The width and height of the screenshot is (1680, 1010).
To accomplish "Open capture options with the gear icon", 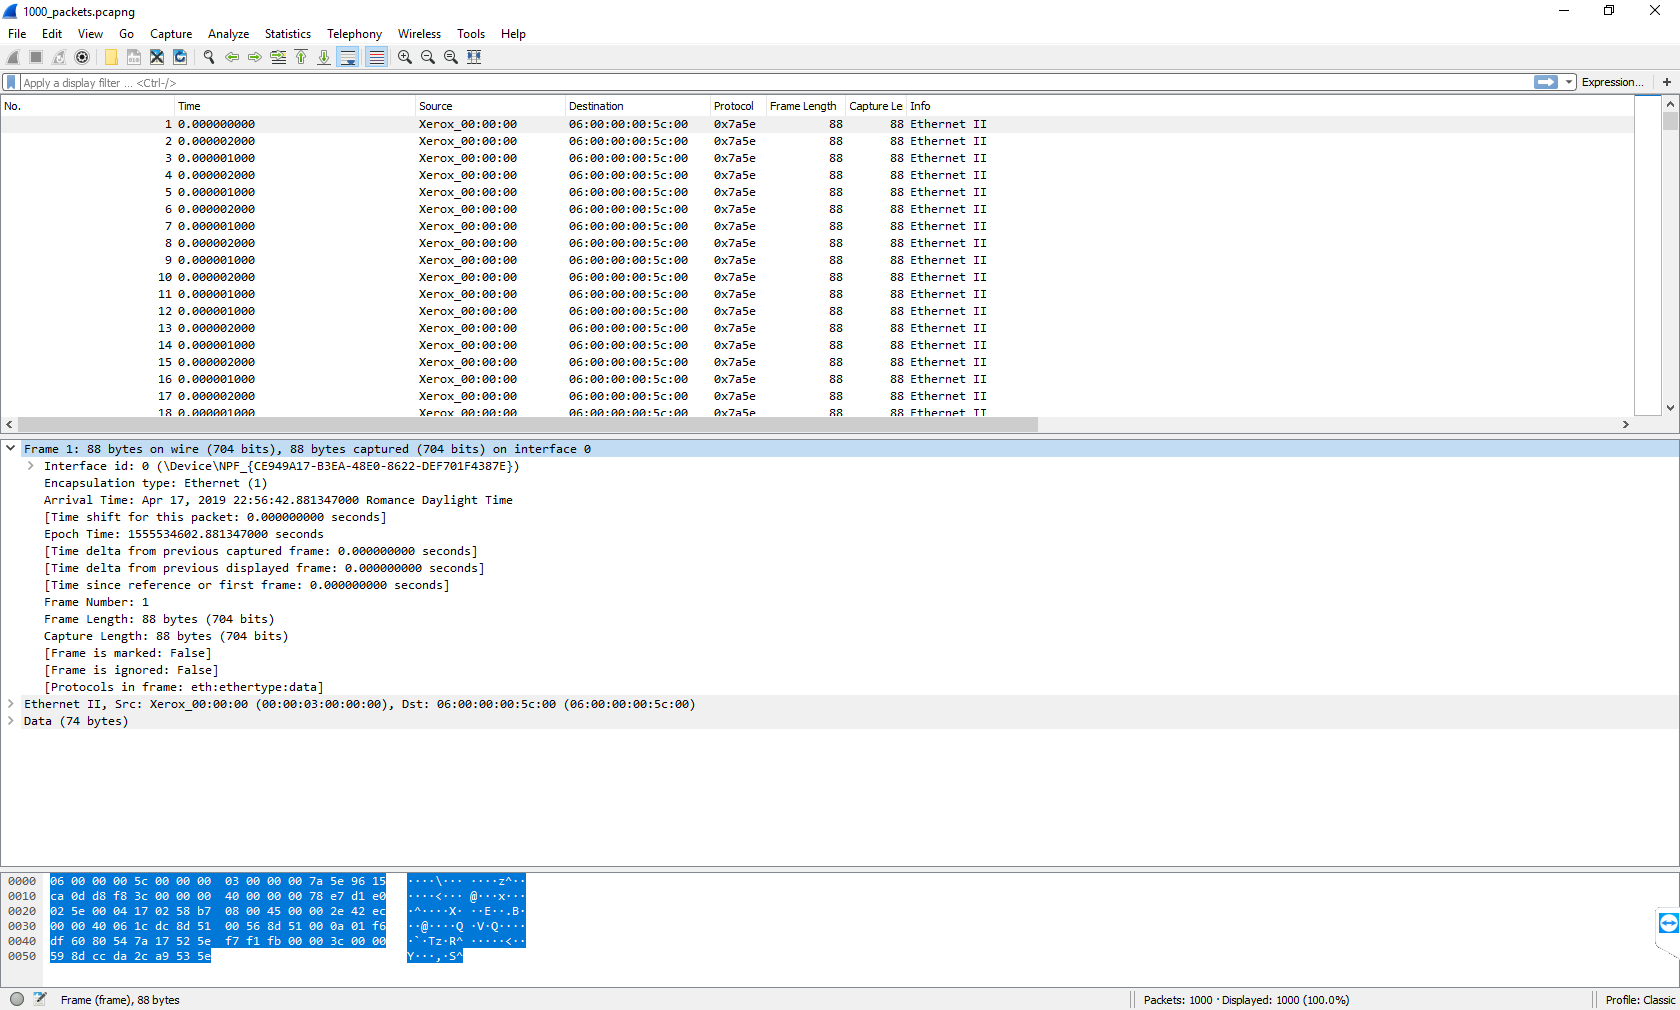I will tap(82, 57).
